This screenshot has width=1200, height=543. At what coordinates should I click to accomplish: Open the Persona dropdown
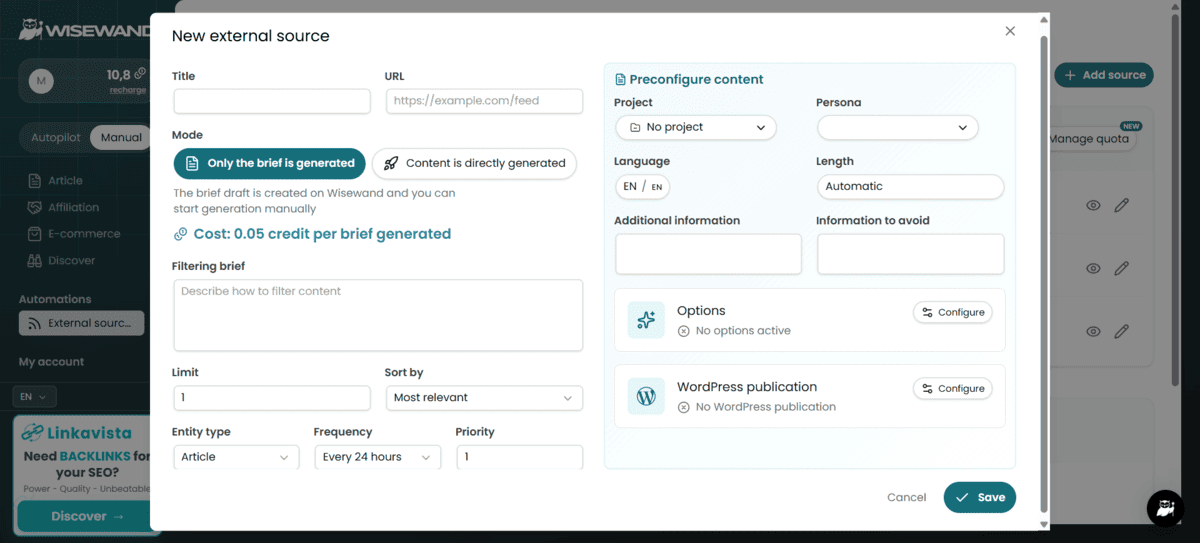(x=898, y=127)
